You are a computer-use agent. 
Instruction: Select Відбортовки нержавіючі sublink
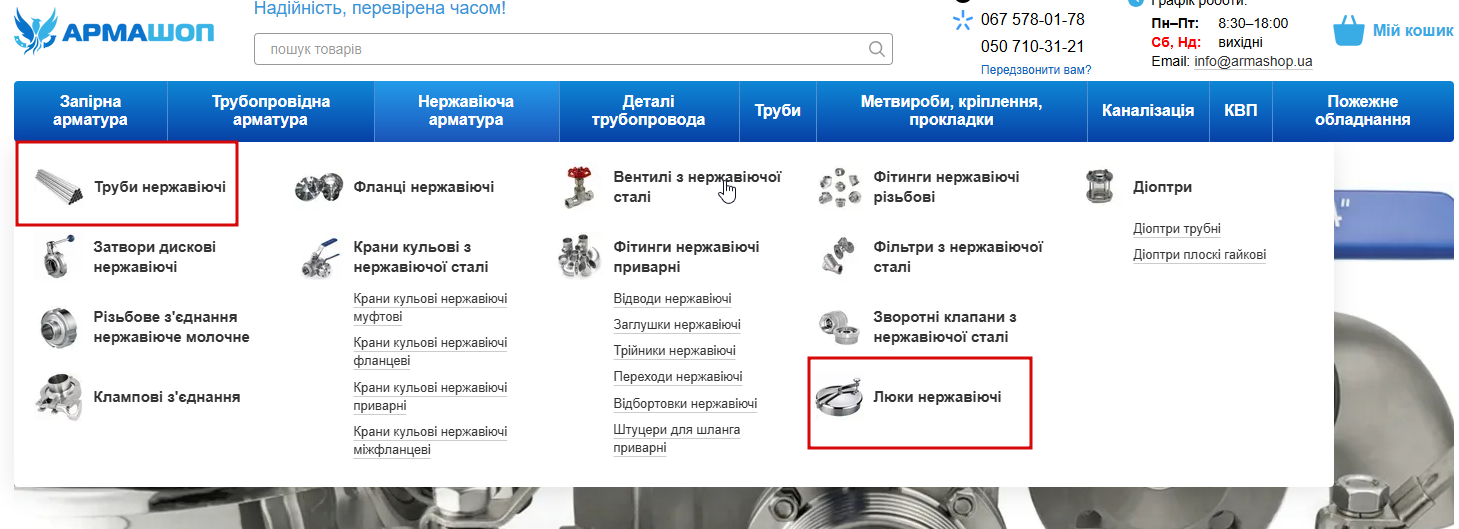(x=686, y=403)
